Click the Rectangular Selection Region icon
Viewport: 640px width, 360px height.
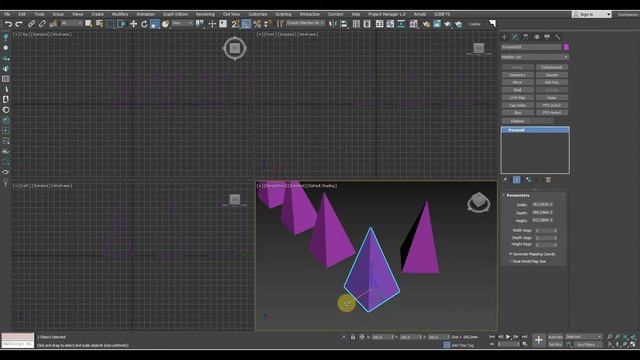(110, 24)
